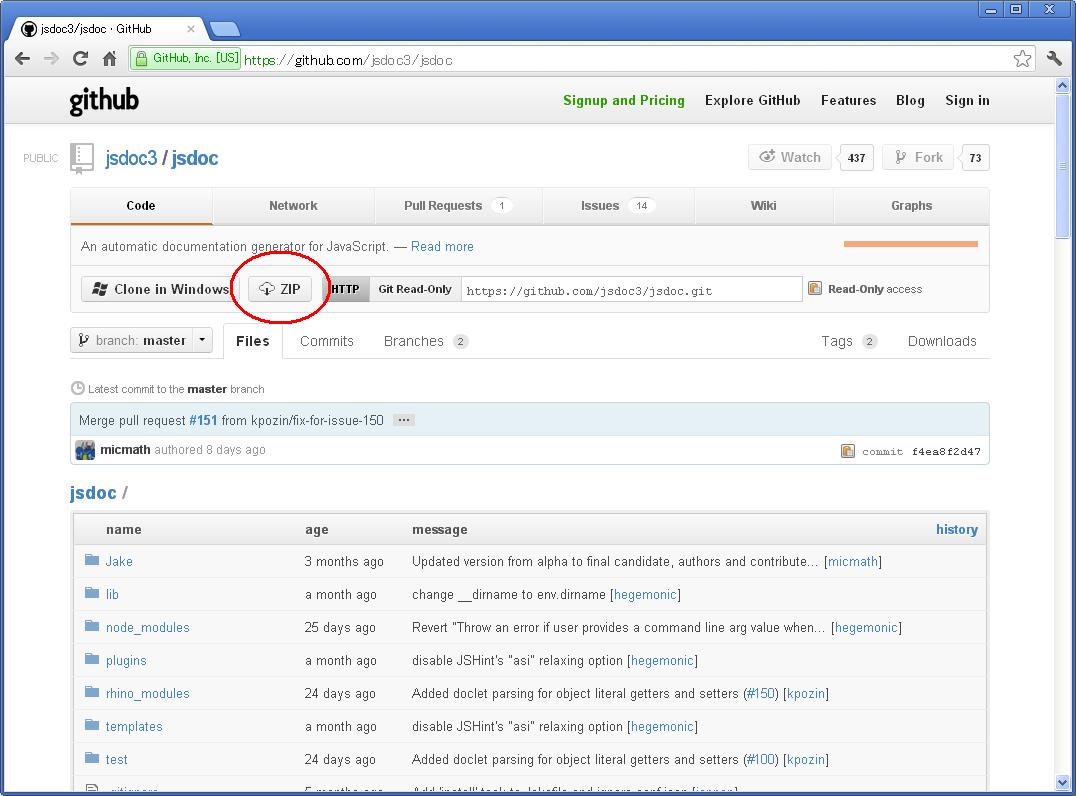1076x796 pixels.
Task: Click Signup and Pricing link
Action: pos(623,100)
